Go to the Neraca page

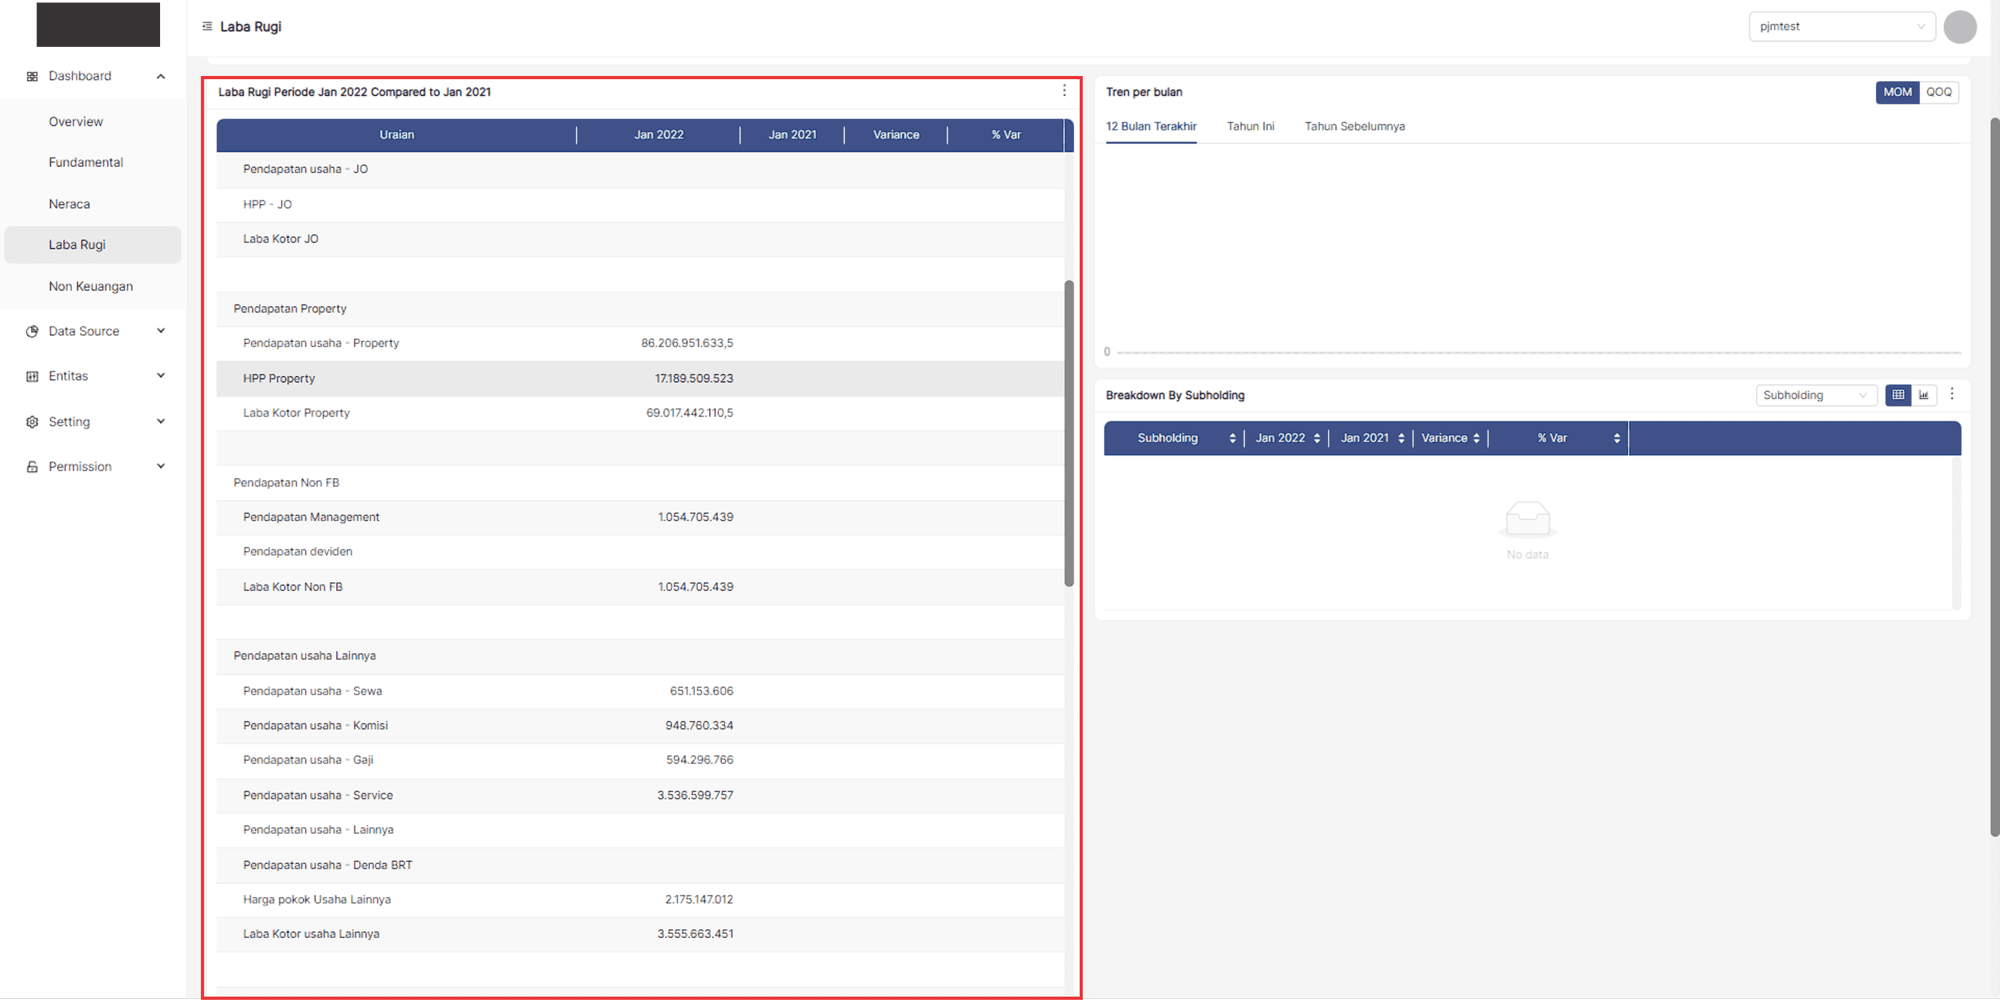pos(69,204)
